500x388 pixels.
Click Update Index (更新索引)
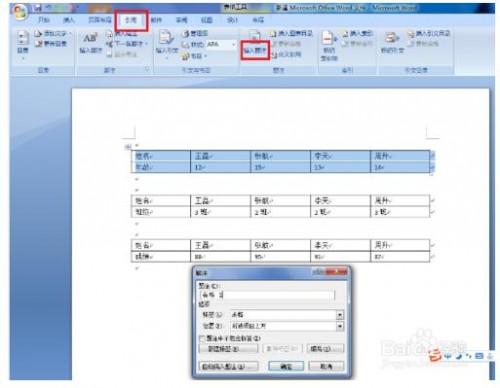[x=358, y=44]
